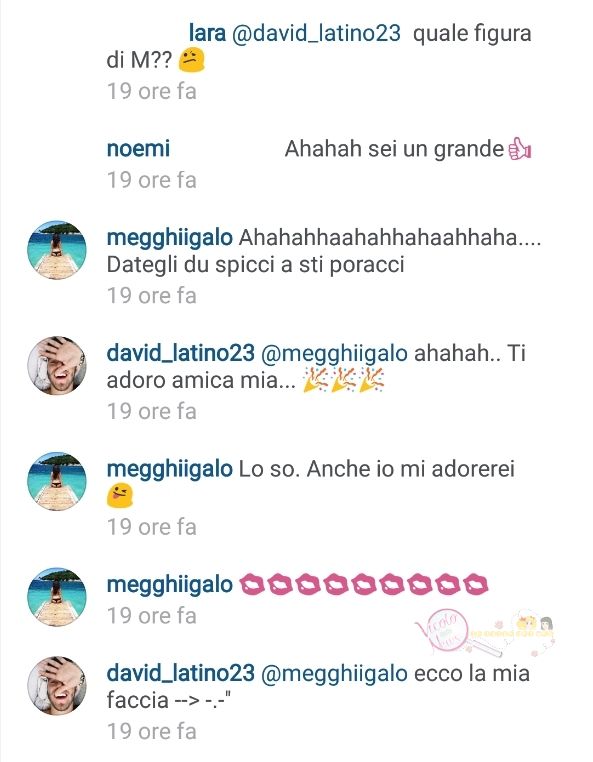This screenshot has width=593, height=762.
Task: Tap the row of pink lips emojis
Action: click(364, 585)
